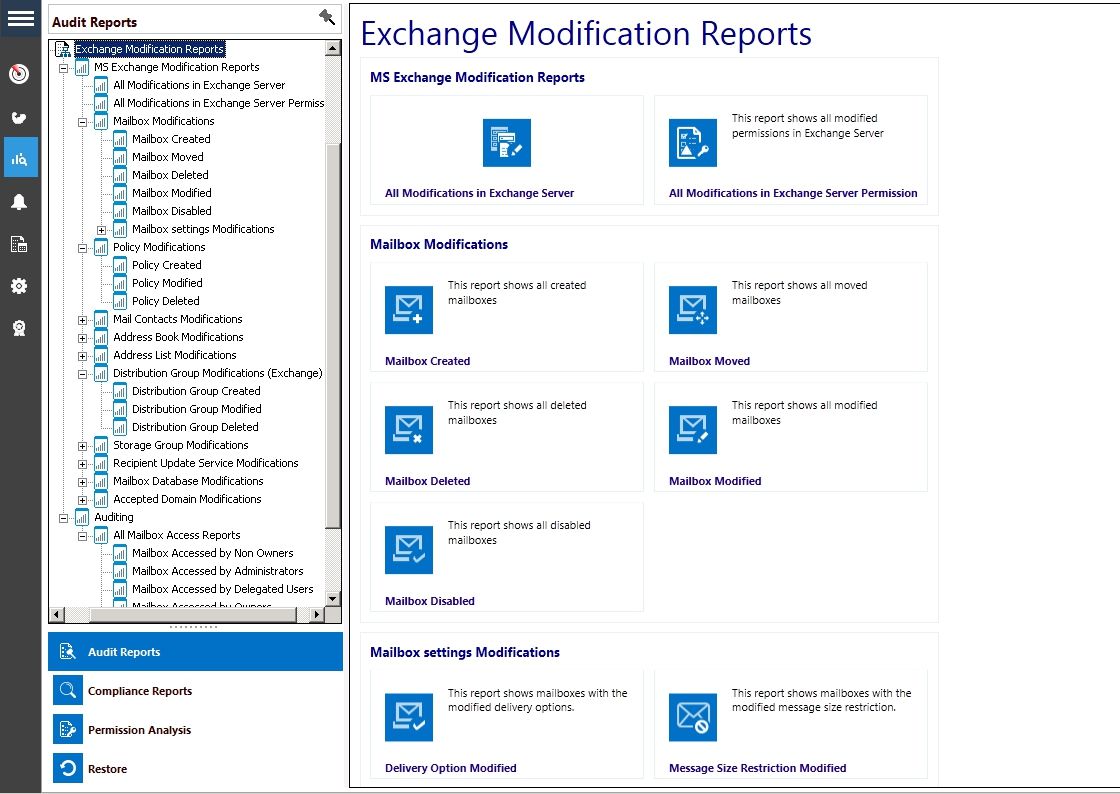Image resolution: width=1120 pixels, height=794 pixels.
Task: Click the Mailbox Deleted report tile icon
Action: tap(409, 430)
